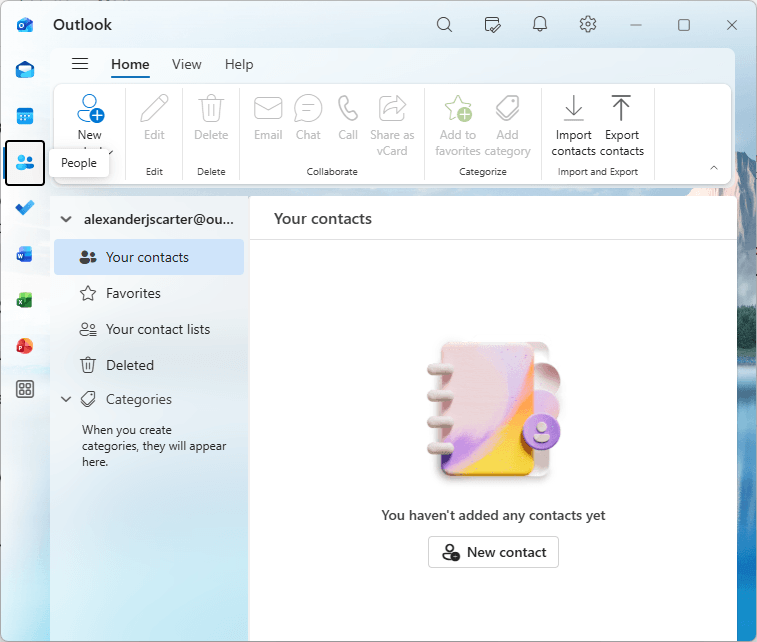Click the Your contacts heading text
The width and height of the screenshot is (757, 642).
322,219
